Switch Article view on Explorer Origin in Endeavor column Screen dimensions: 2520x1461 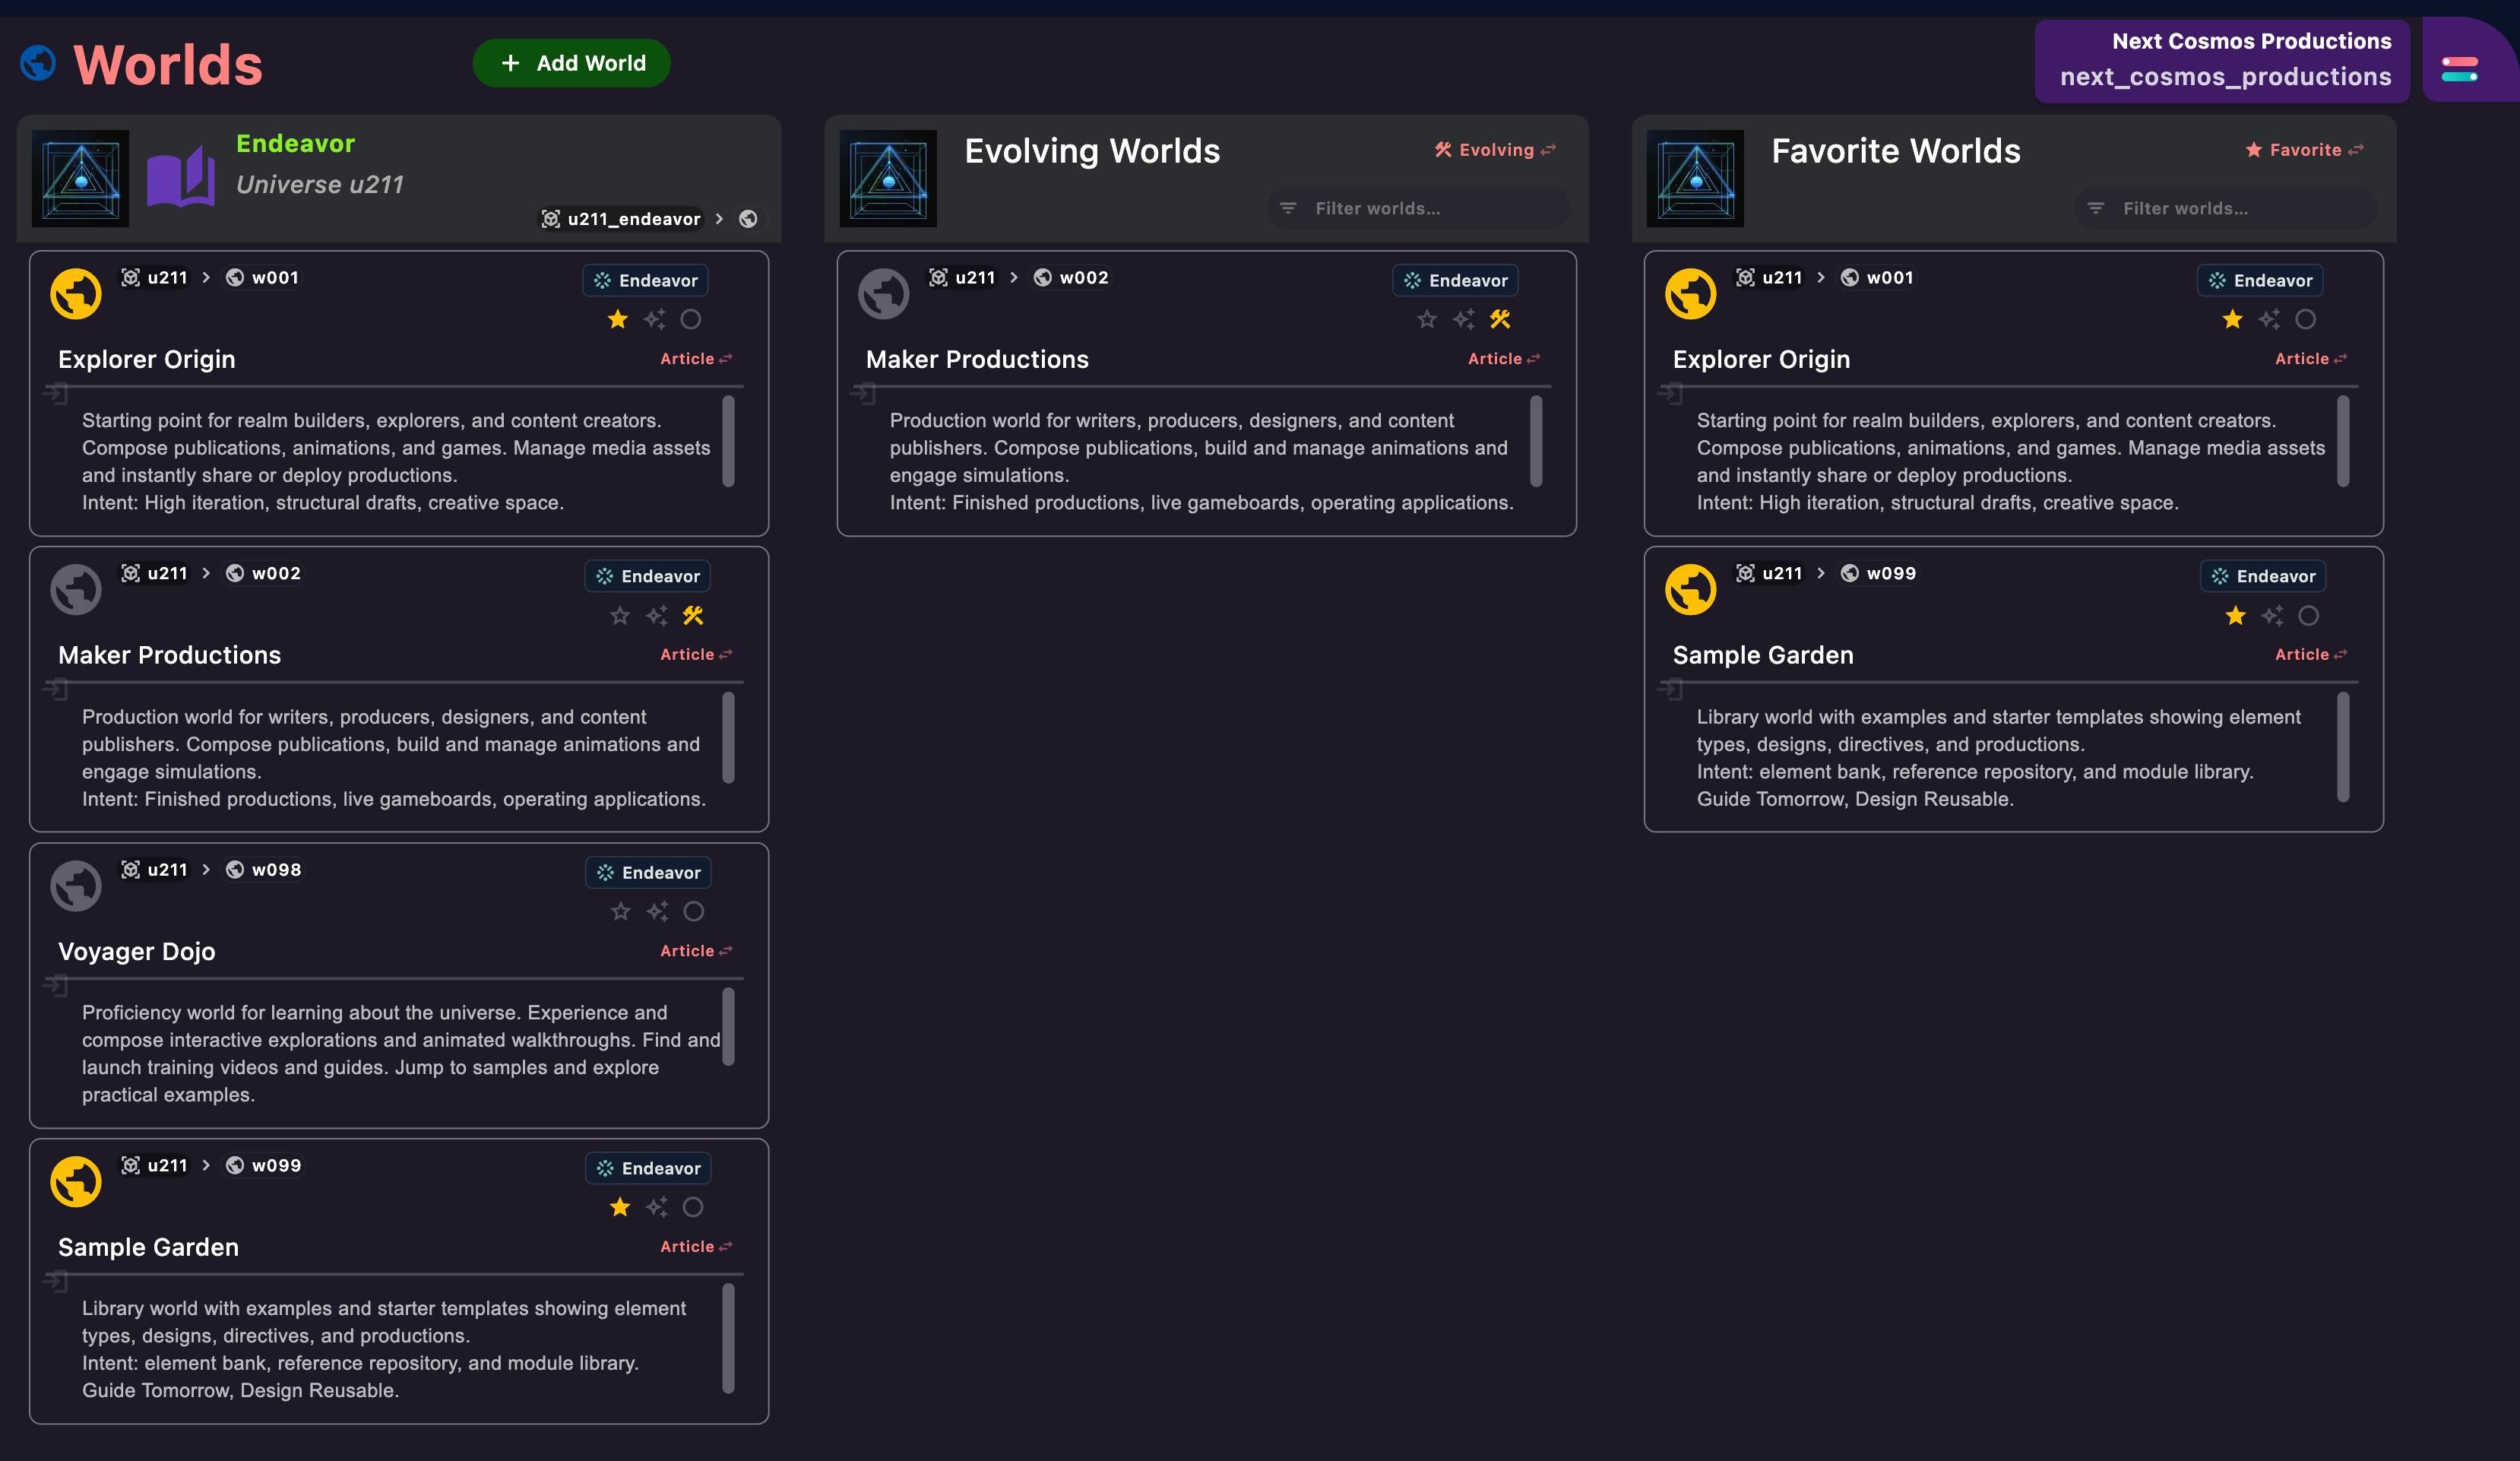point(696,358)
